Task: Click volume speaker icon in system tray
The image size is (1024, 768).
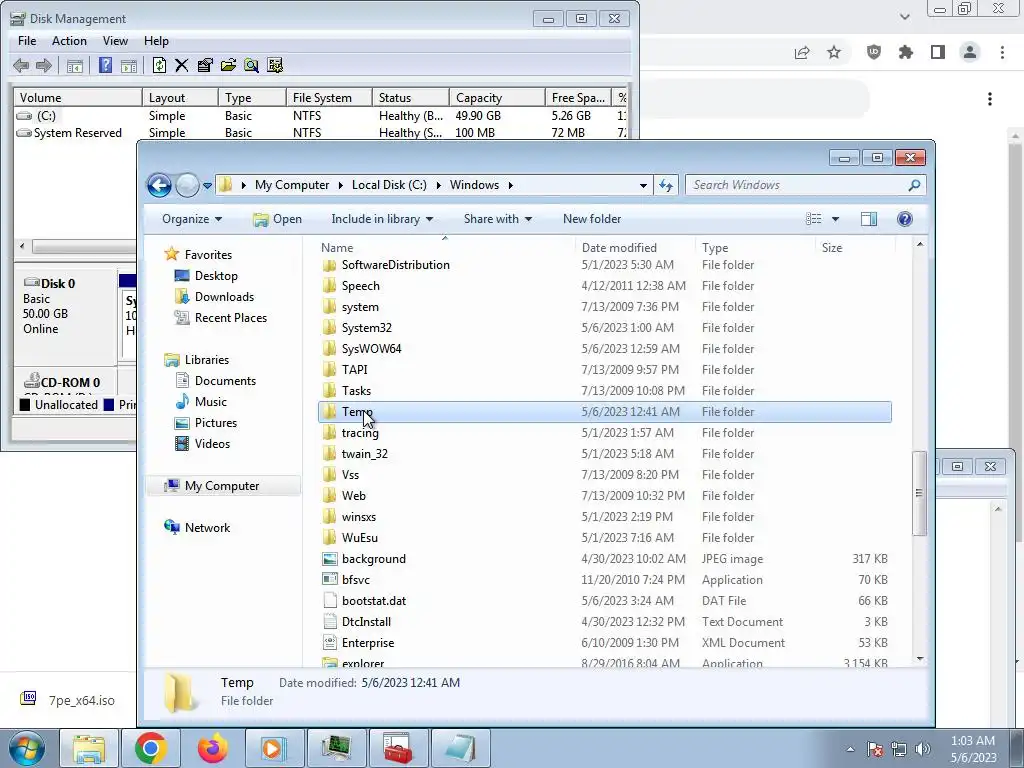Action: pos(923,749)
